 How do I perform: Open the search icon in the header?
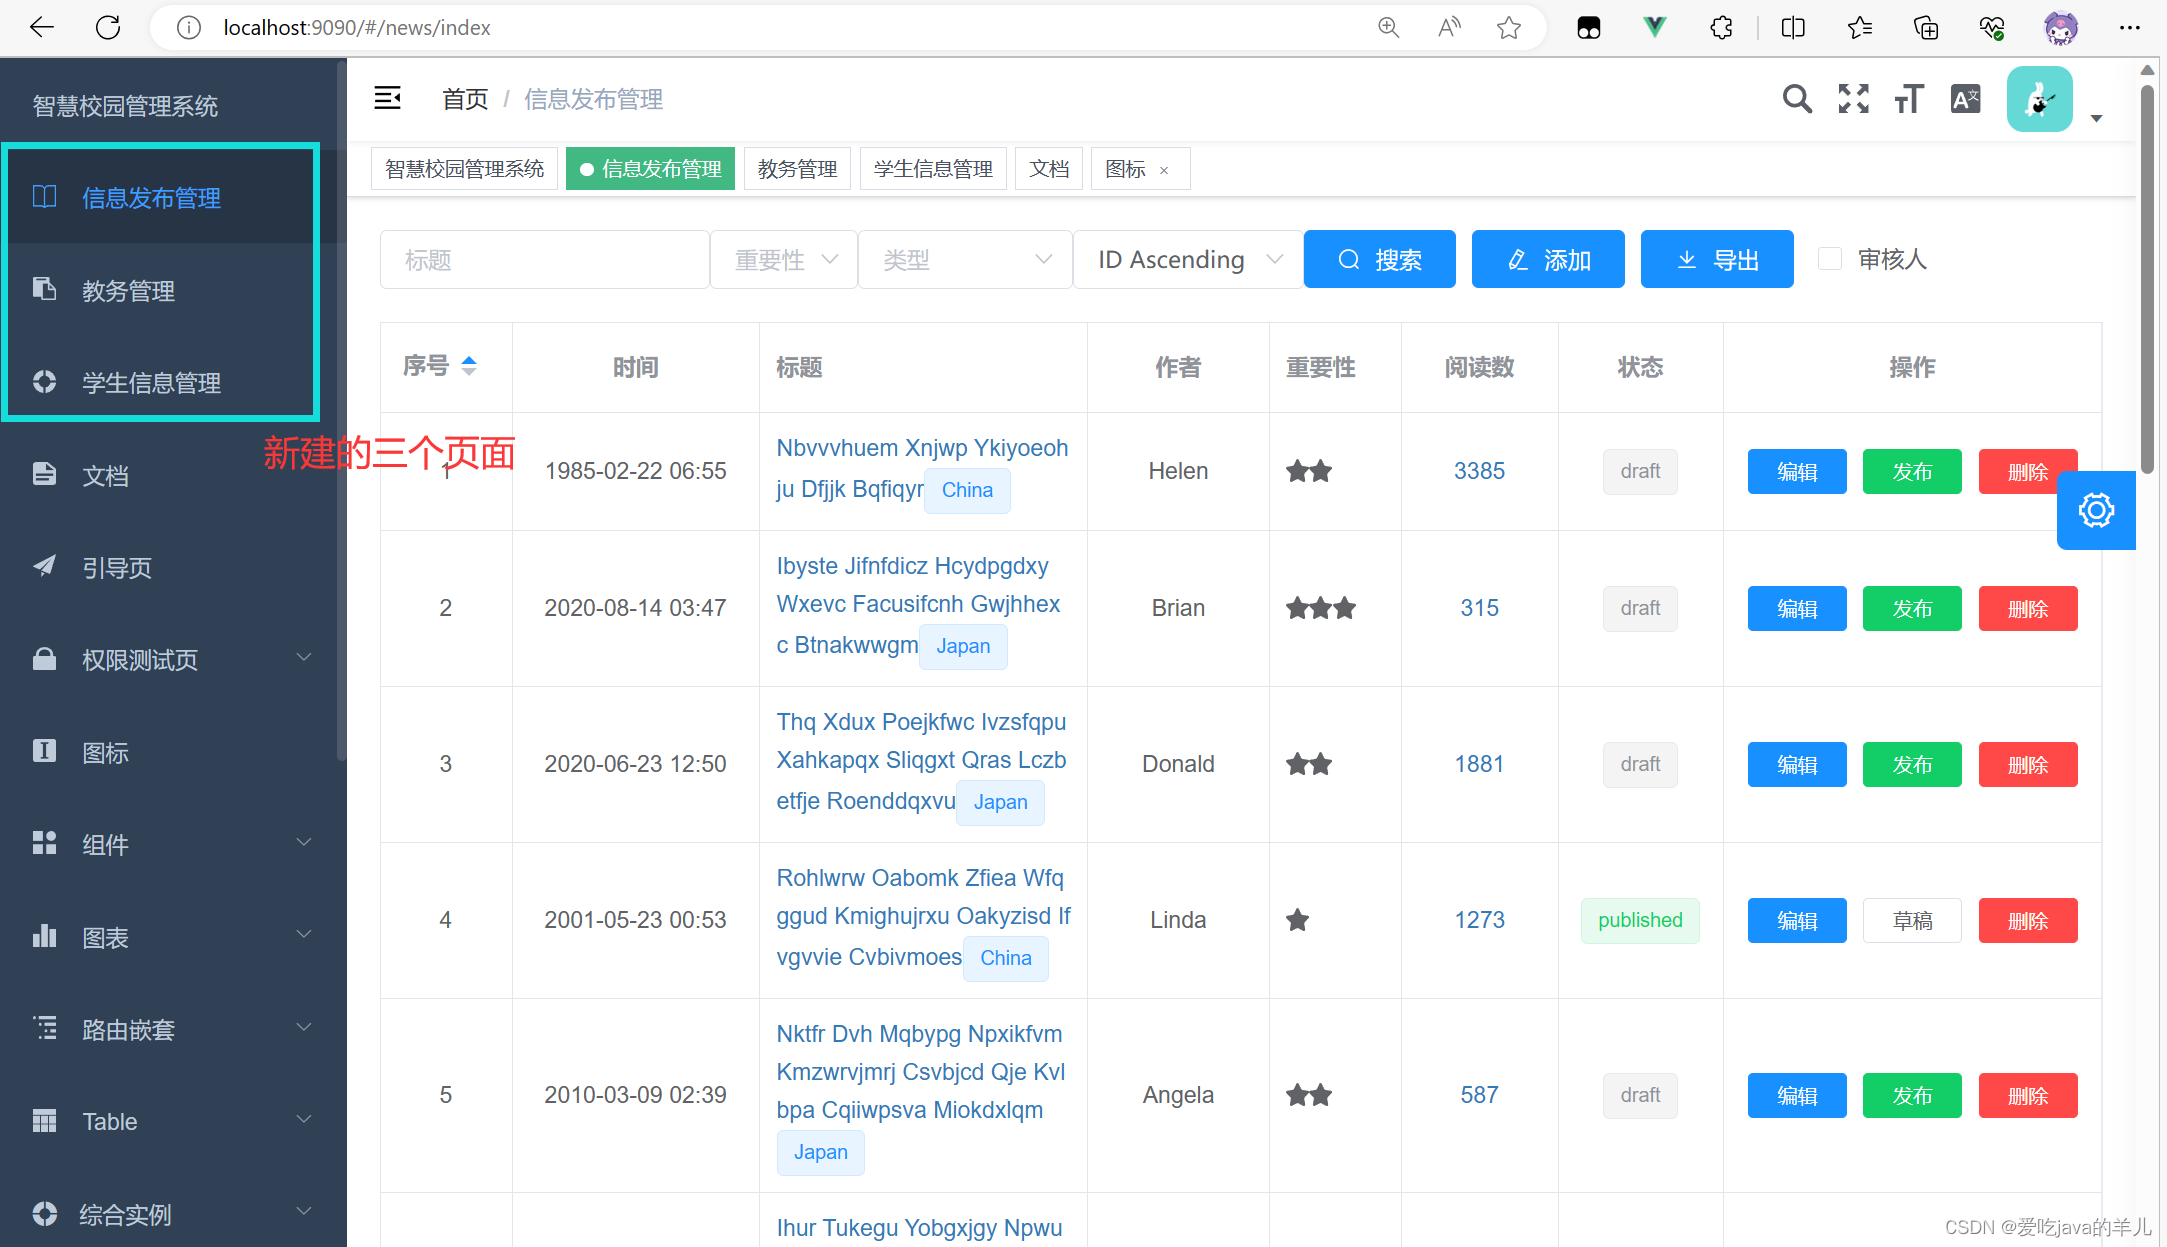[1797, 99]
